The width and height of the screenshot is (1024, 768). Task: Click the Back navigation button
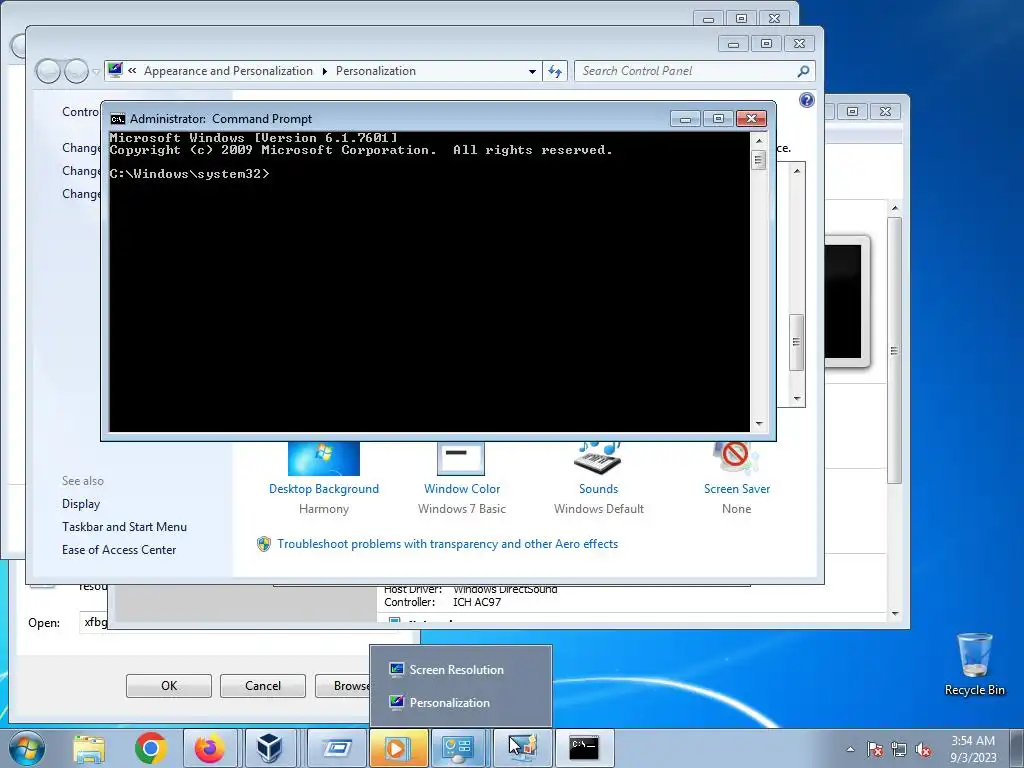coord(48,71)
